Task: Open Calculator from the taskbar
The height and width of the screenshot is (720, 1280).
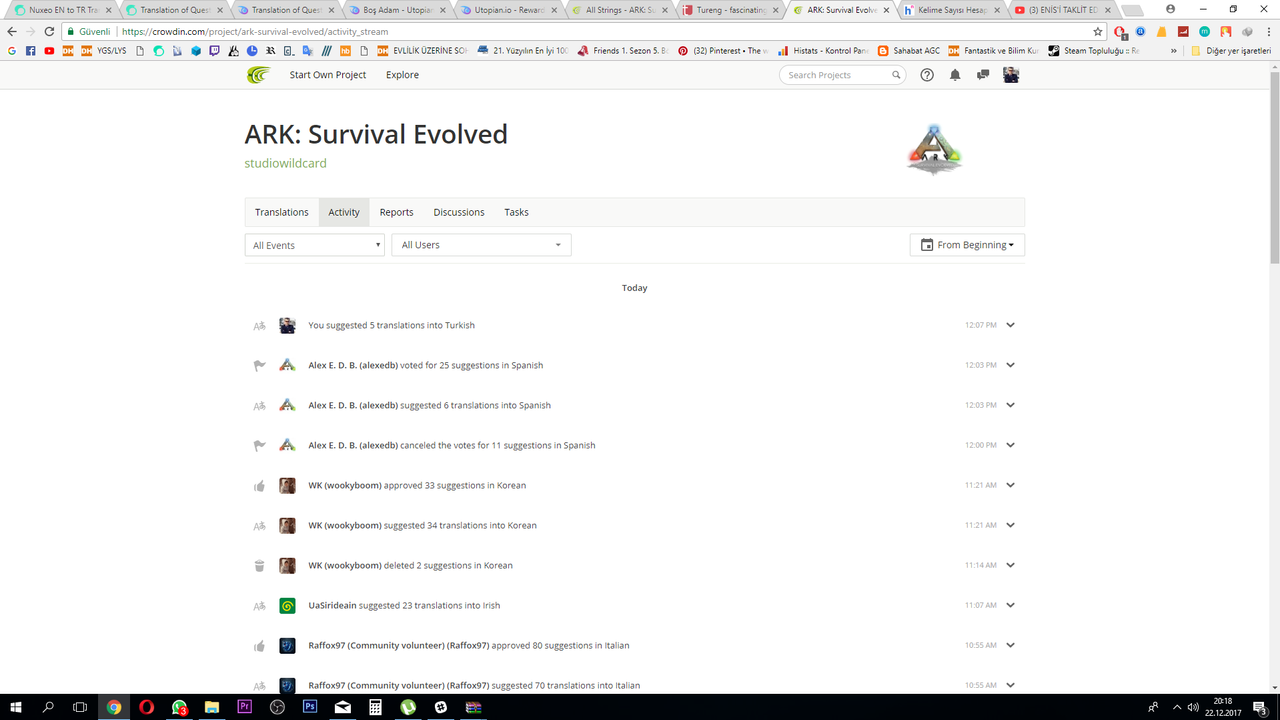Action: click(x=375, y=707)
